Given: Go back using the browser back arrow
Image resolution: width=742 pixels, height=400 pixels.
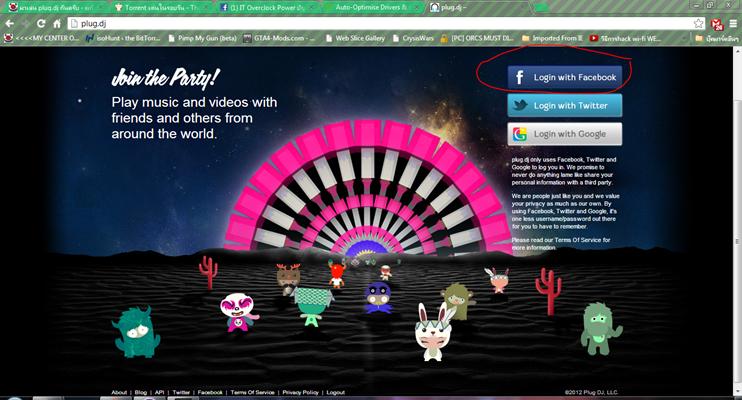Looking at the screenshot, I should (x=9, y=23).
